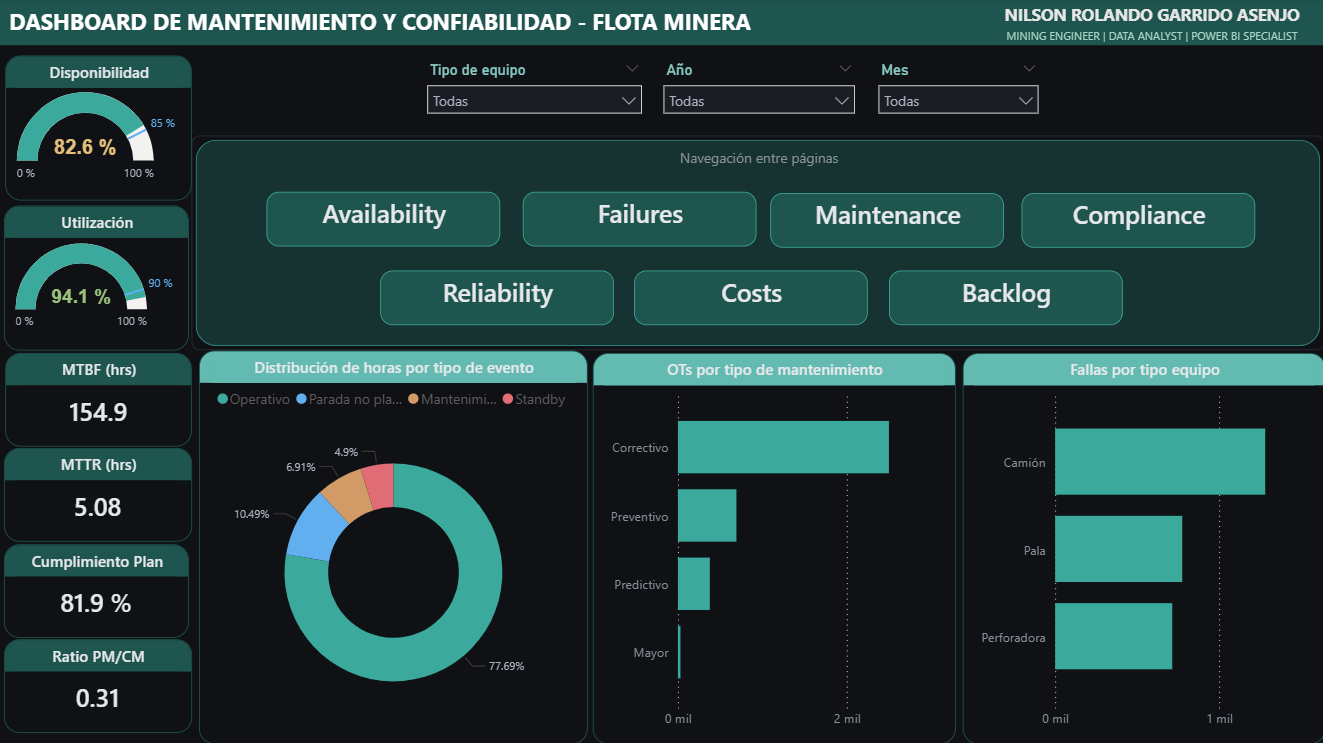This screenshot has height=743, width=1323.
Task: Click the chevron beside Mes header
Action: (1030, 69)
